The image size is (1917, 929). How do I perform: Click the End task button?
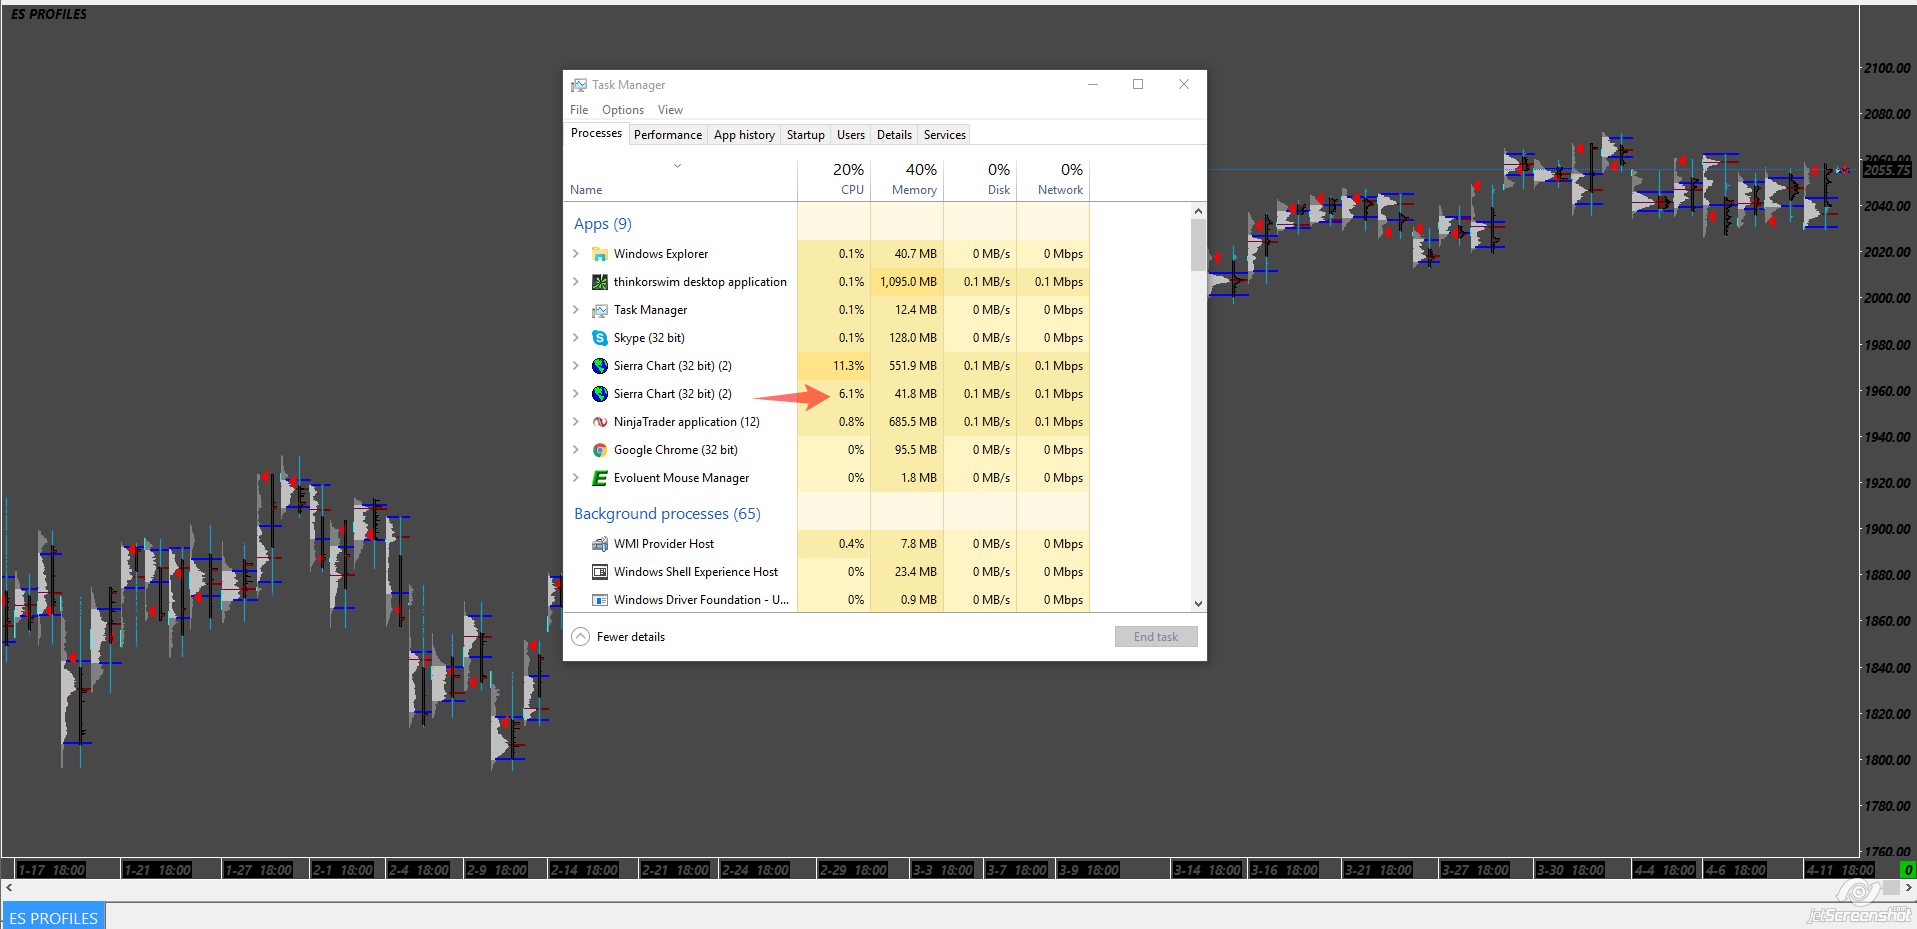(1156, 637)
